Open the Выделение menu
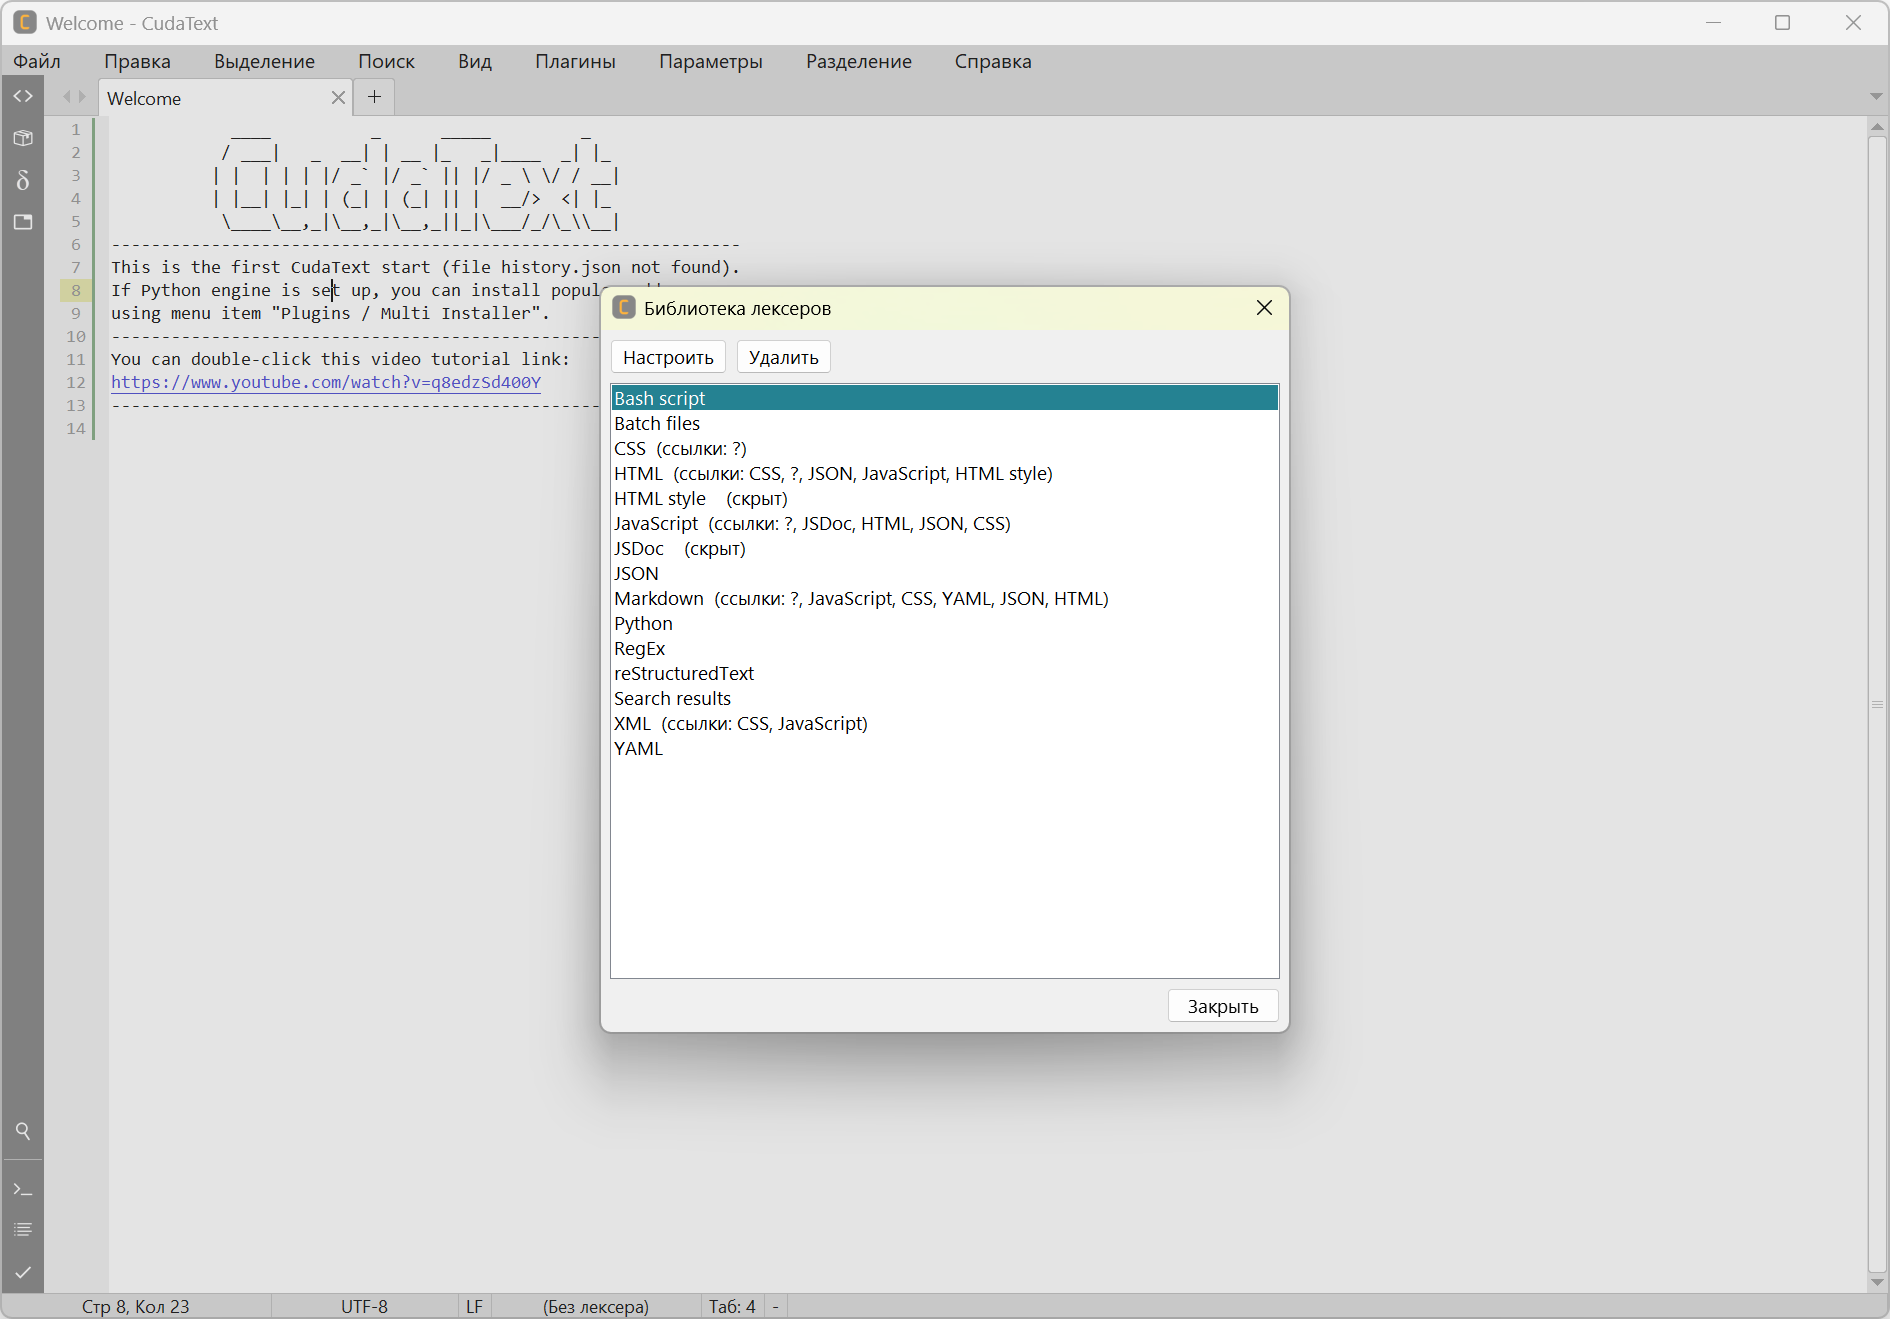 (x=264, y=61)
